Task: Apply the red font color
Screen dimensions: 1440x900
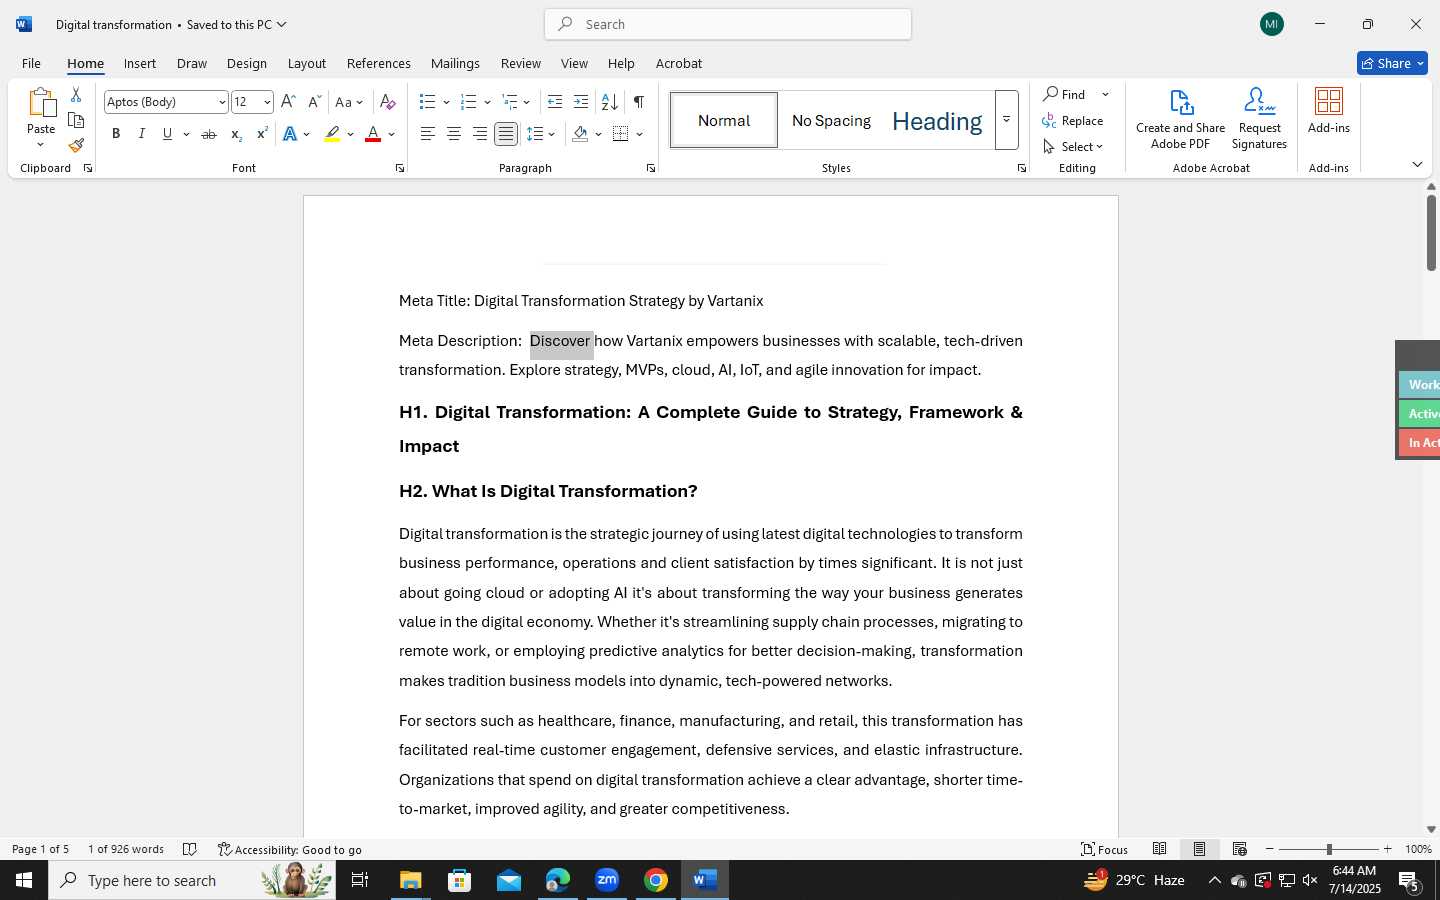Action: 373,134
